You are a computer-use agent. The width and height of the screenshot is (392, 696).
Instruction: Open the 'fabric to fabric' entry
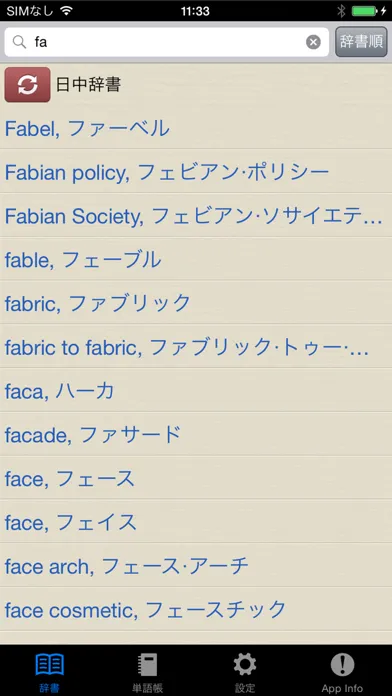pyautogui.click(x=196, y=347)
